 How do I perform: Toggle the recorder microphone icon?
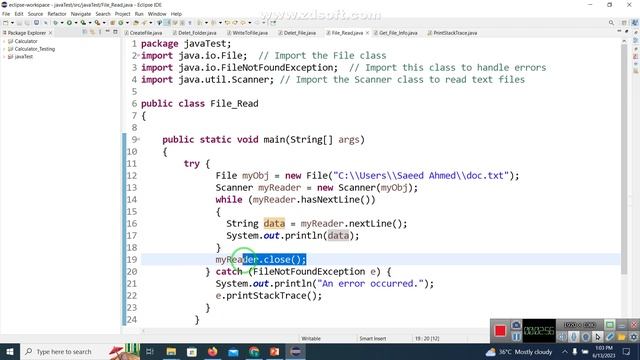tap(574, 337)
